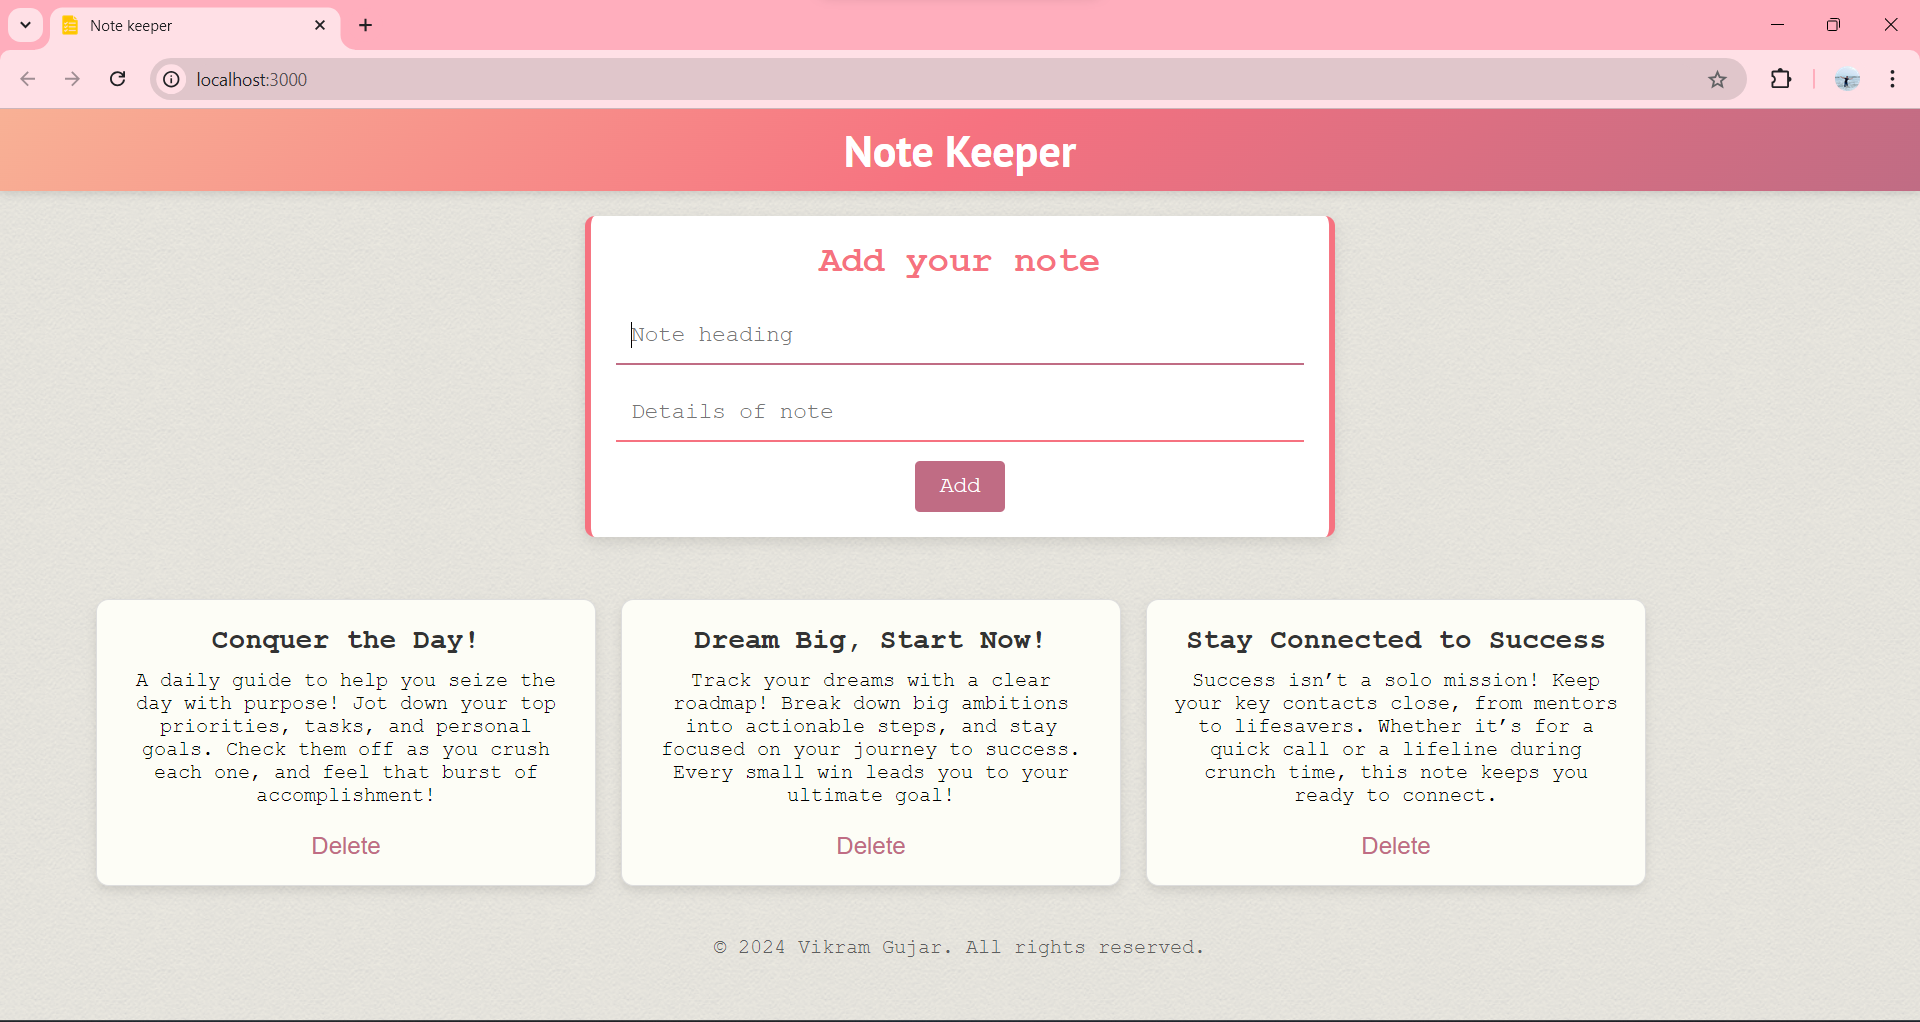This screenshot has height=1022, width=1920.
Task: Click the Details of note field
Action: pos(959,412)
